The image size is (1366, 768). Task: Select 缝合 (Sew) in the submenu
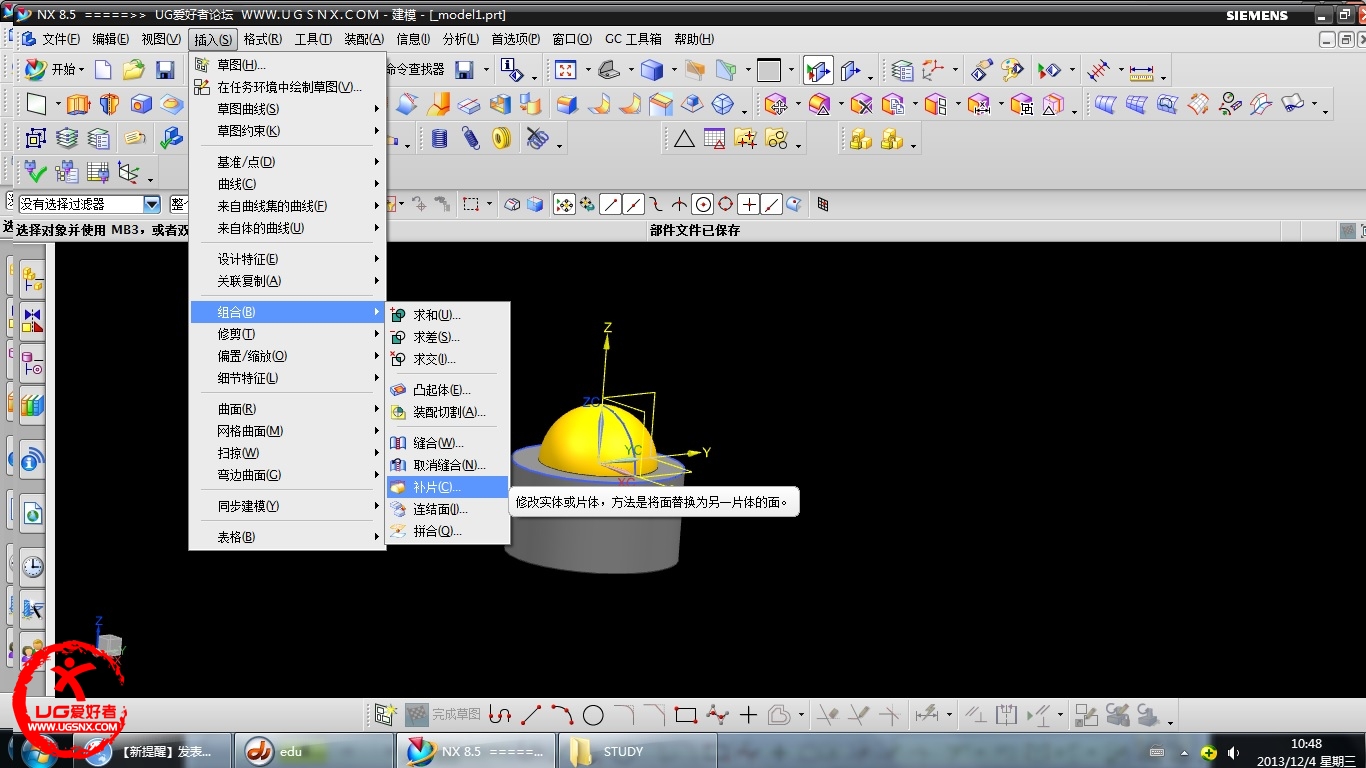448,443
